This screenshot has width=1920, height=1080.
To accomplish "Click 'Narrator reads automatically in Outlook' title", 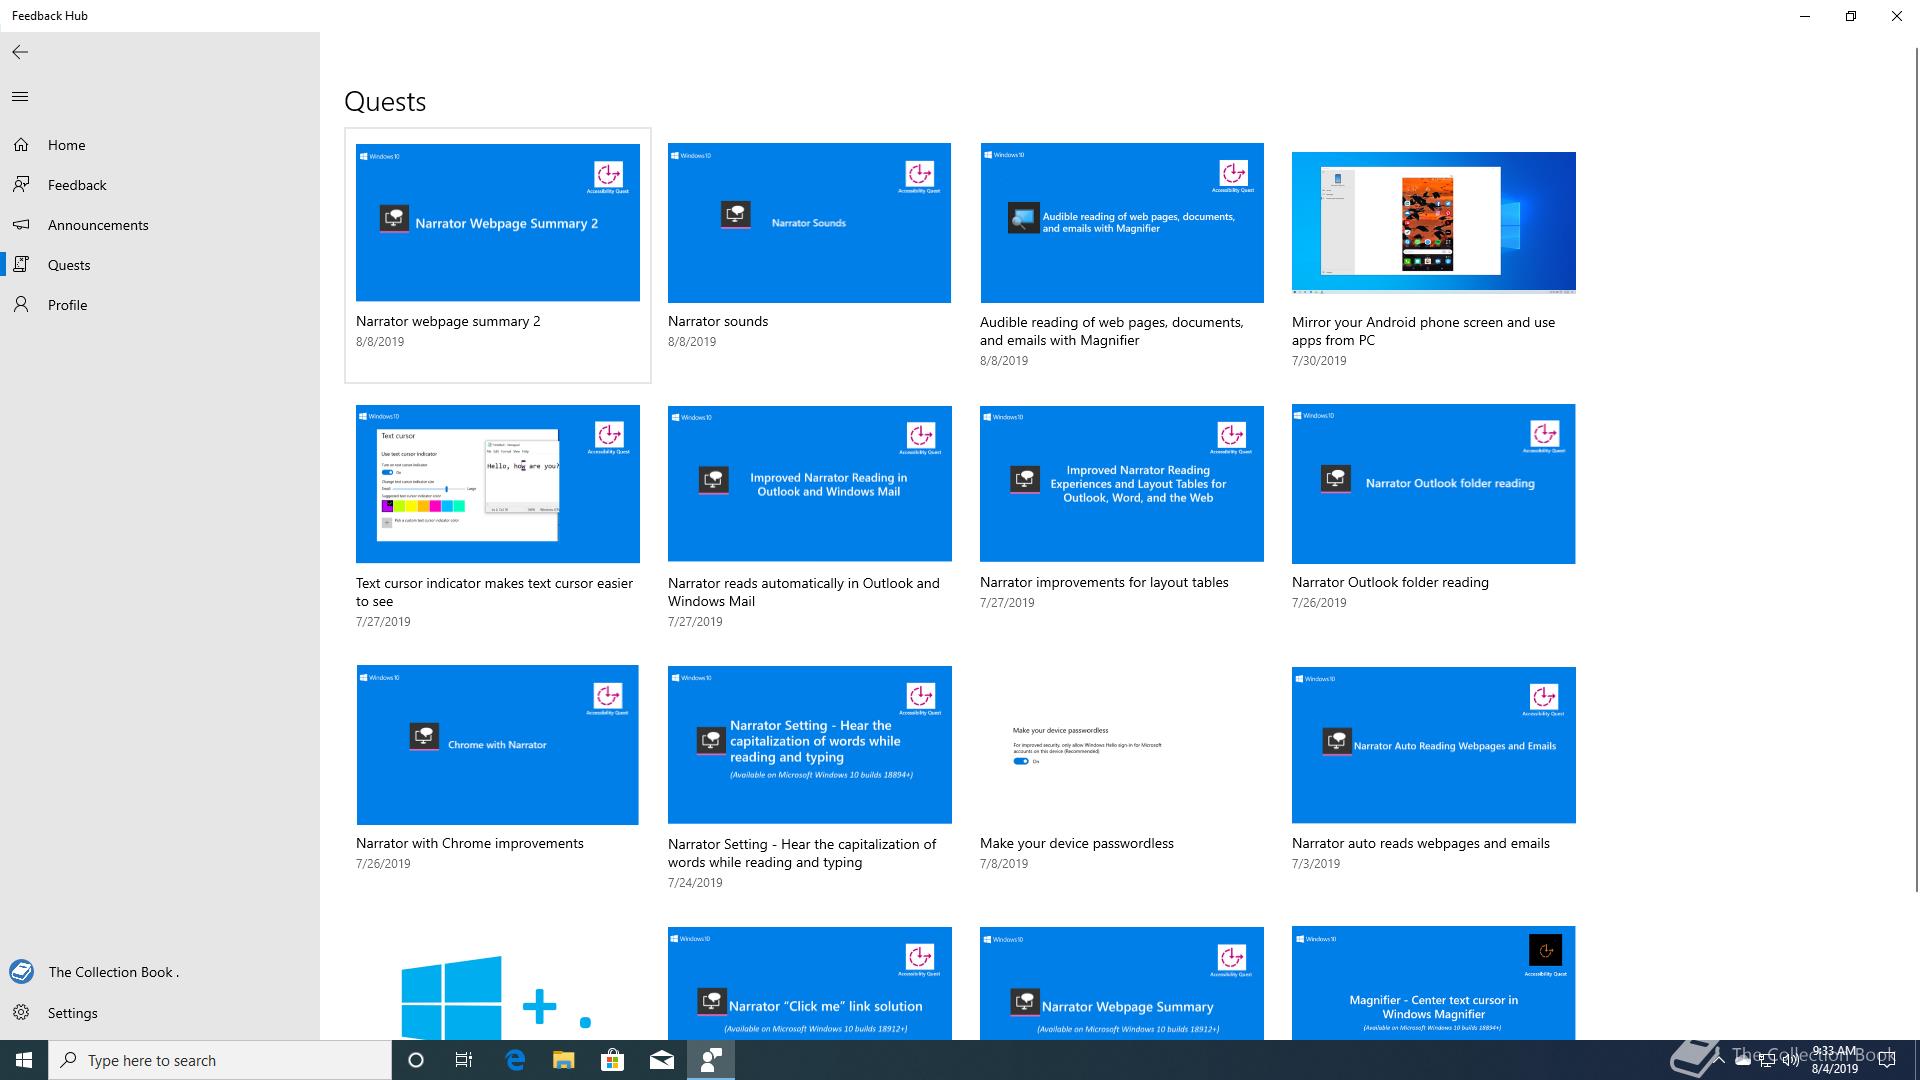I will tap(804, 592).
